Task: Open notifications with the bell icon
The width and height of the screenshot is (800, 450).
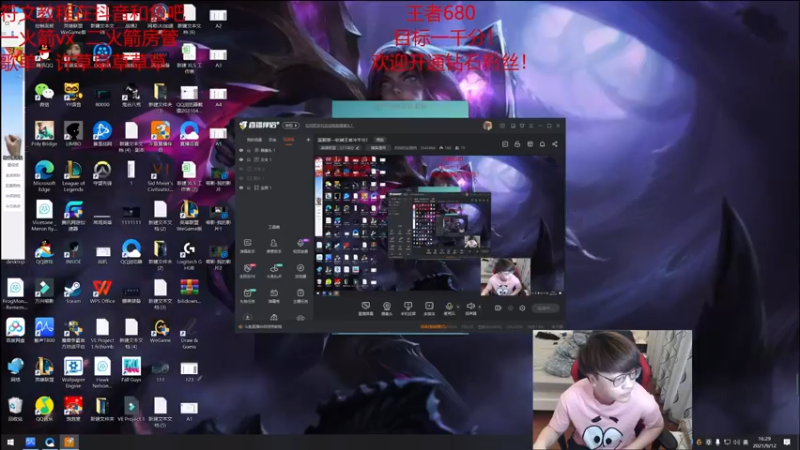Action: point(542,144)
